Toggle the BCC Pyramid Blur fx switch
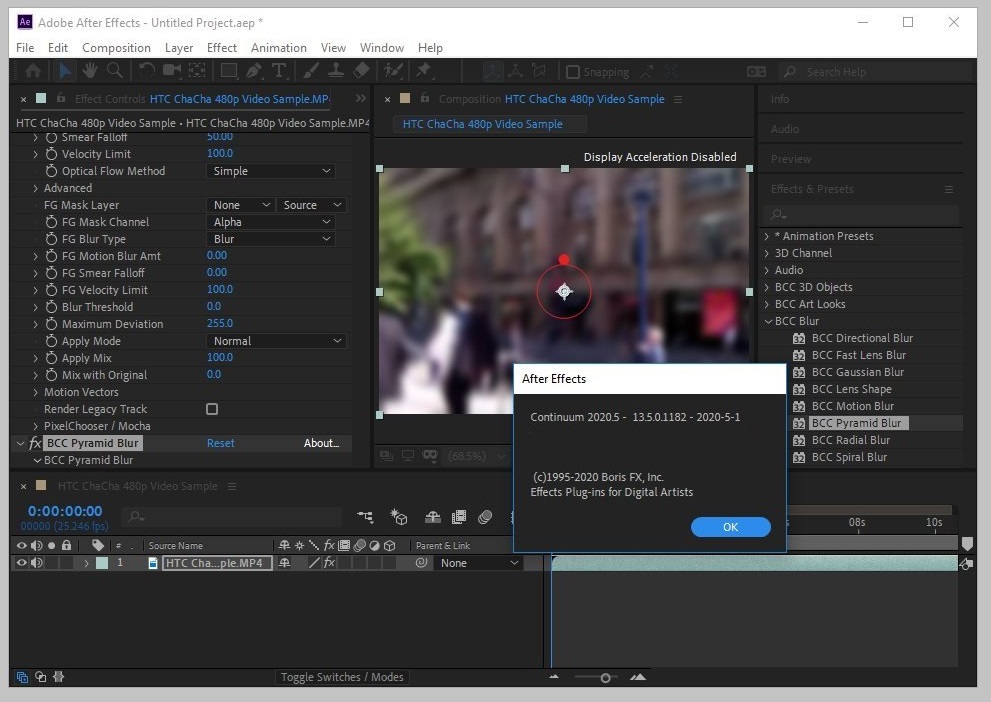 point(35,443)
